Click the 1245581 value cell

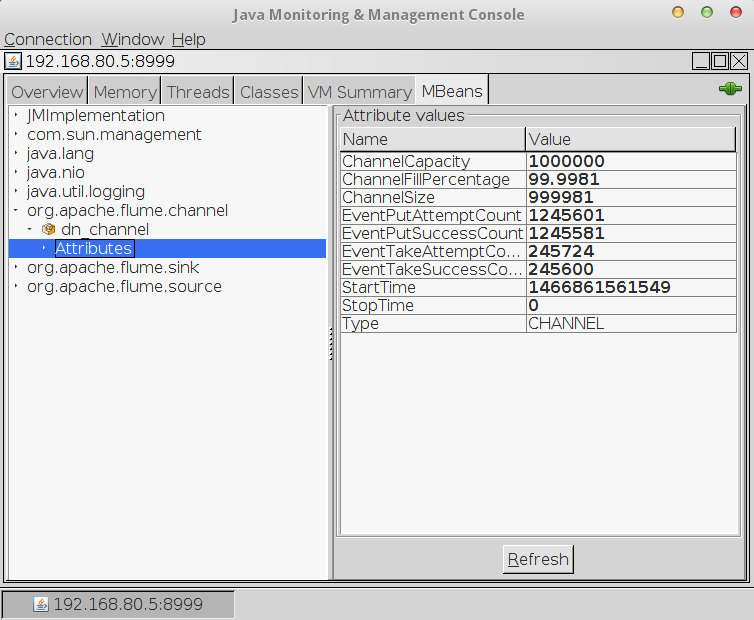point(631,233)
